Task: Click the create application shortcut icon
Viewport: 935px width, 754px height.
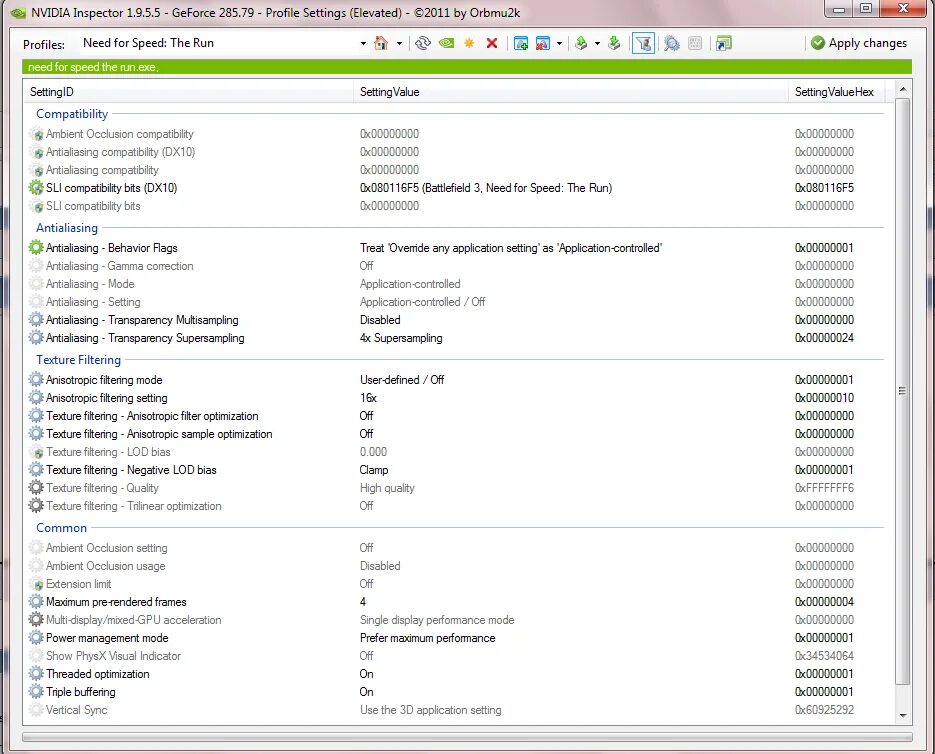Action: pos(723,43)
